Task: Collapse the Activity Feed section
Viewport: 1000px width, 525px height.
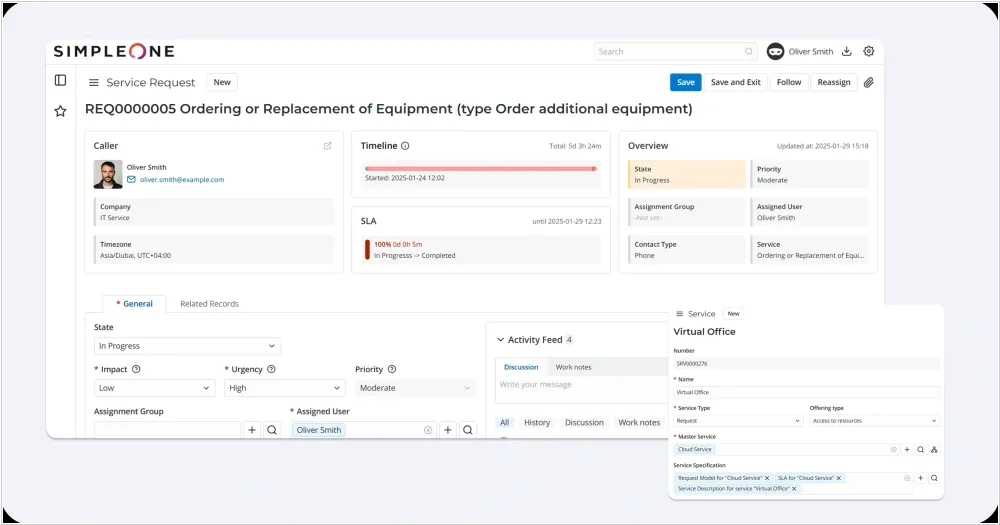Action: click(500, 340)
